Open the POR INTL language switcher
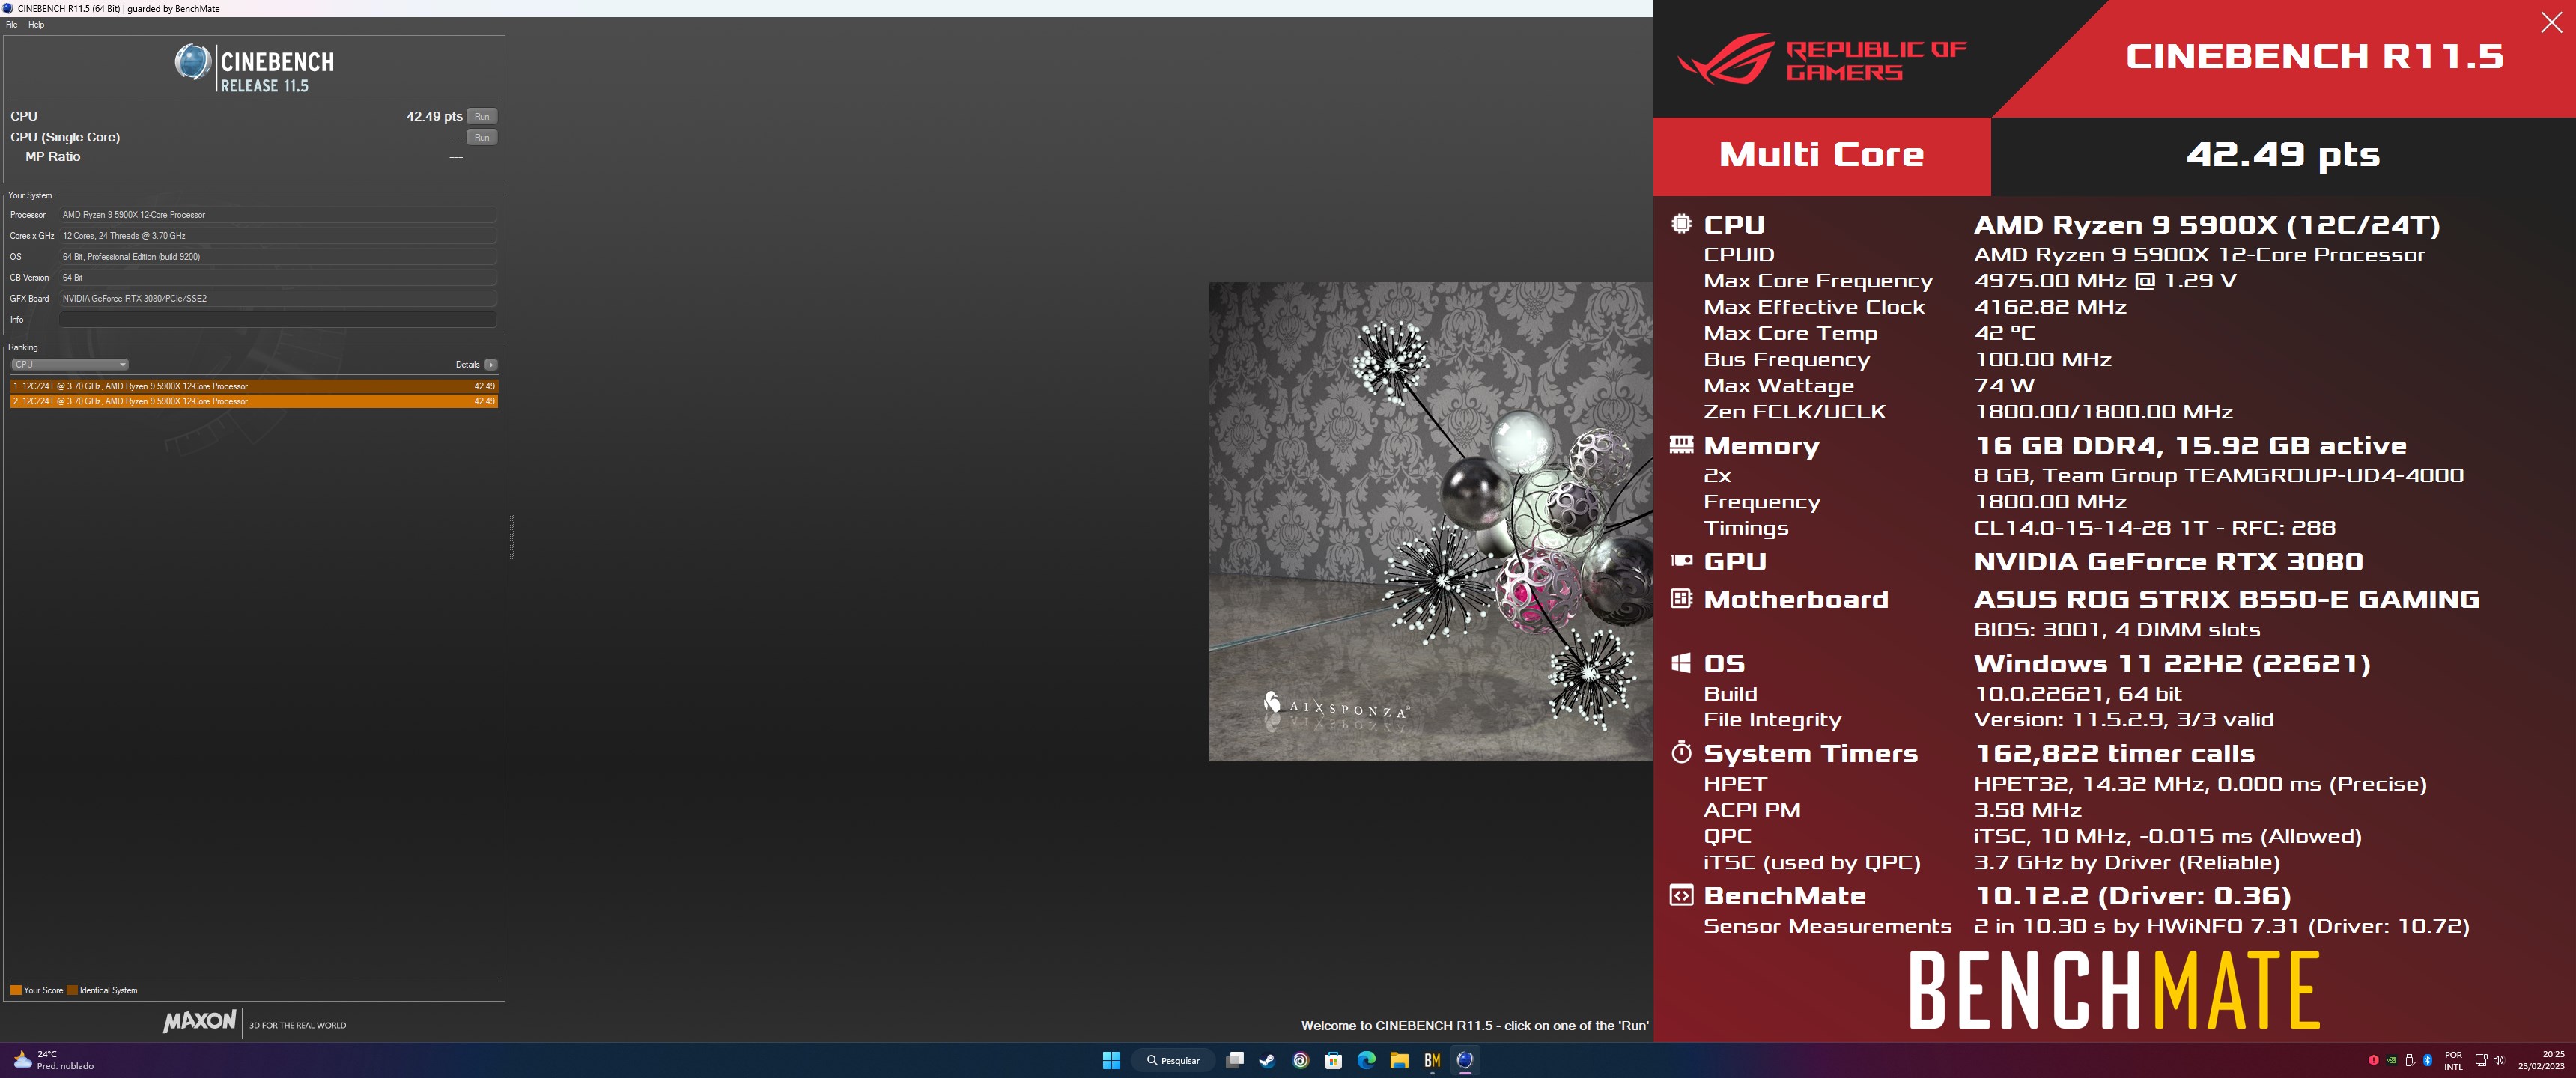The width and height of the screenshot is (2576, 1078). point(2453,1060)
